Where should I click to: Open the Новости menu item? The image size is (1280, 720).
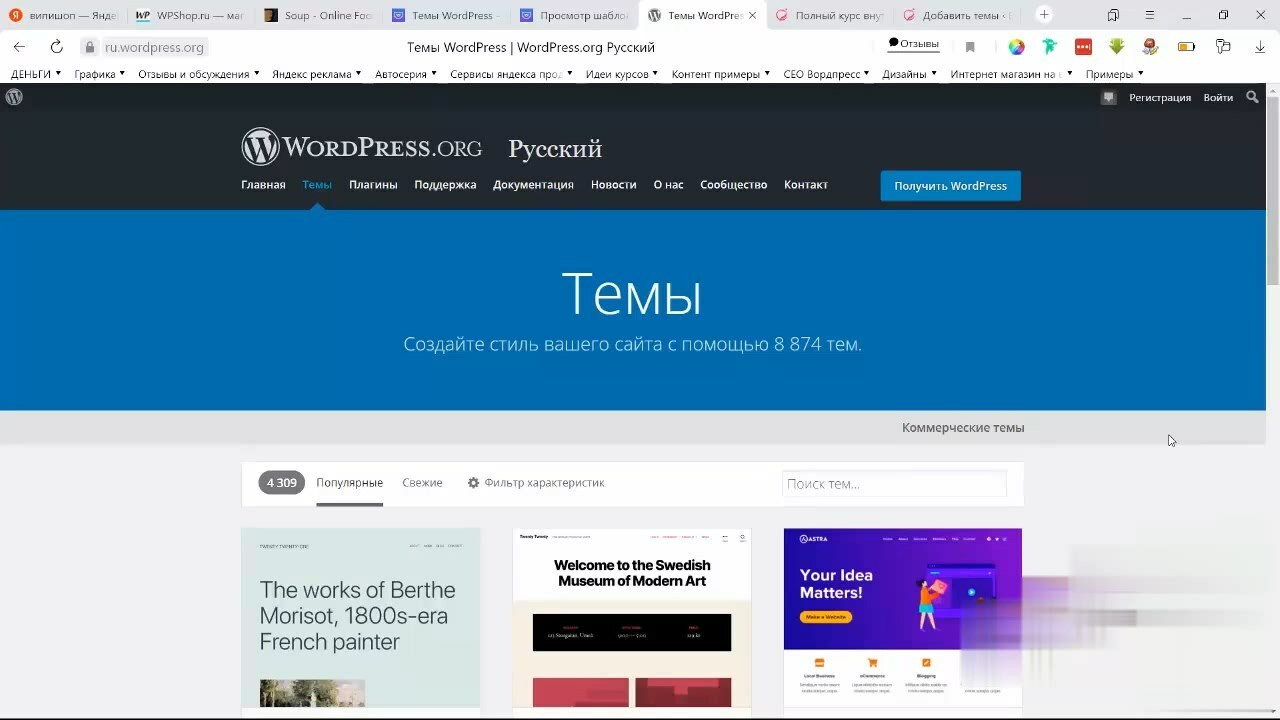pos(613,184)
